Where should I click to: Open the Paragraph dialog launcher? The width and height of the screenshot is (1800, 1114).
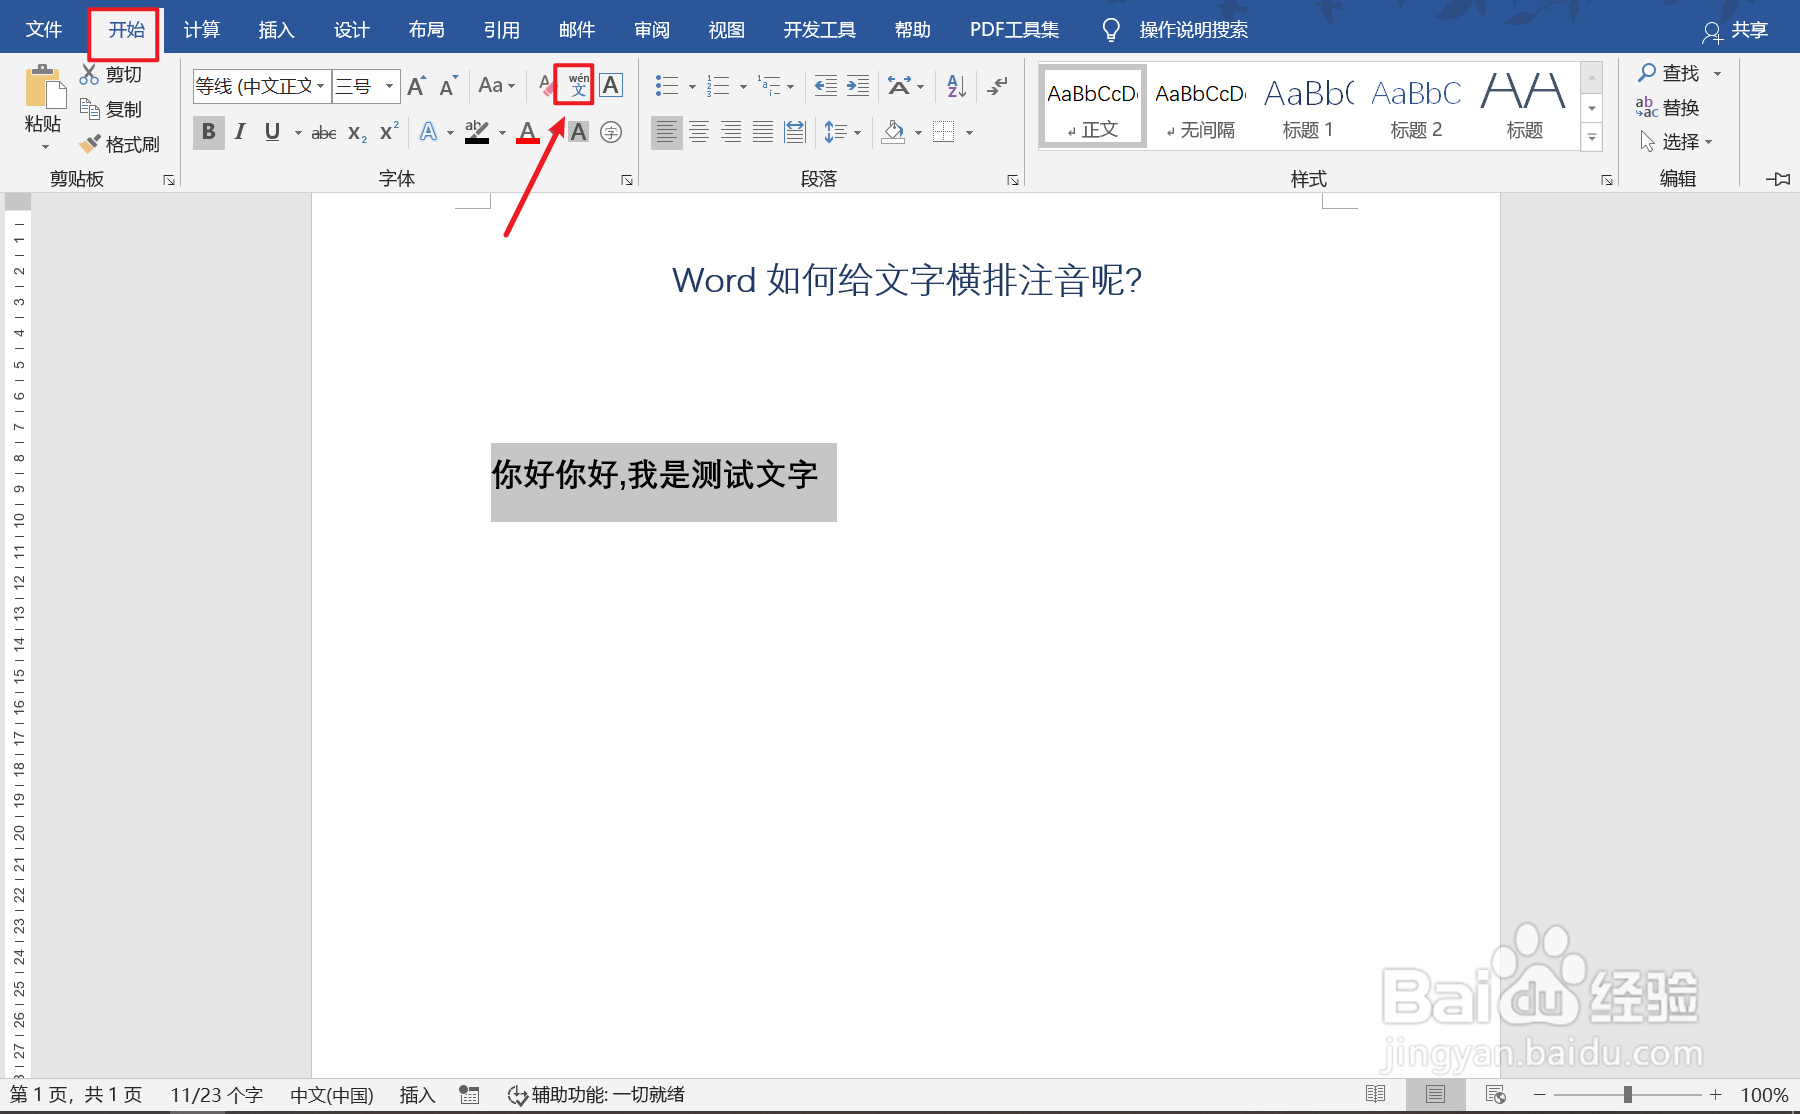click(x=1013, y=180)
